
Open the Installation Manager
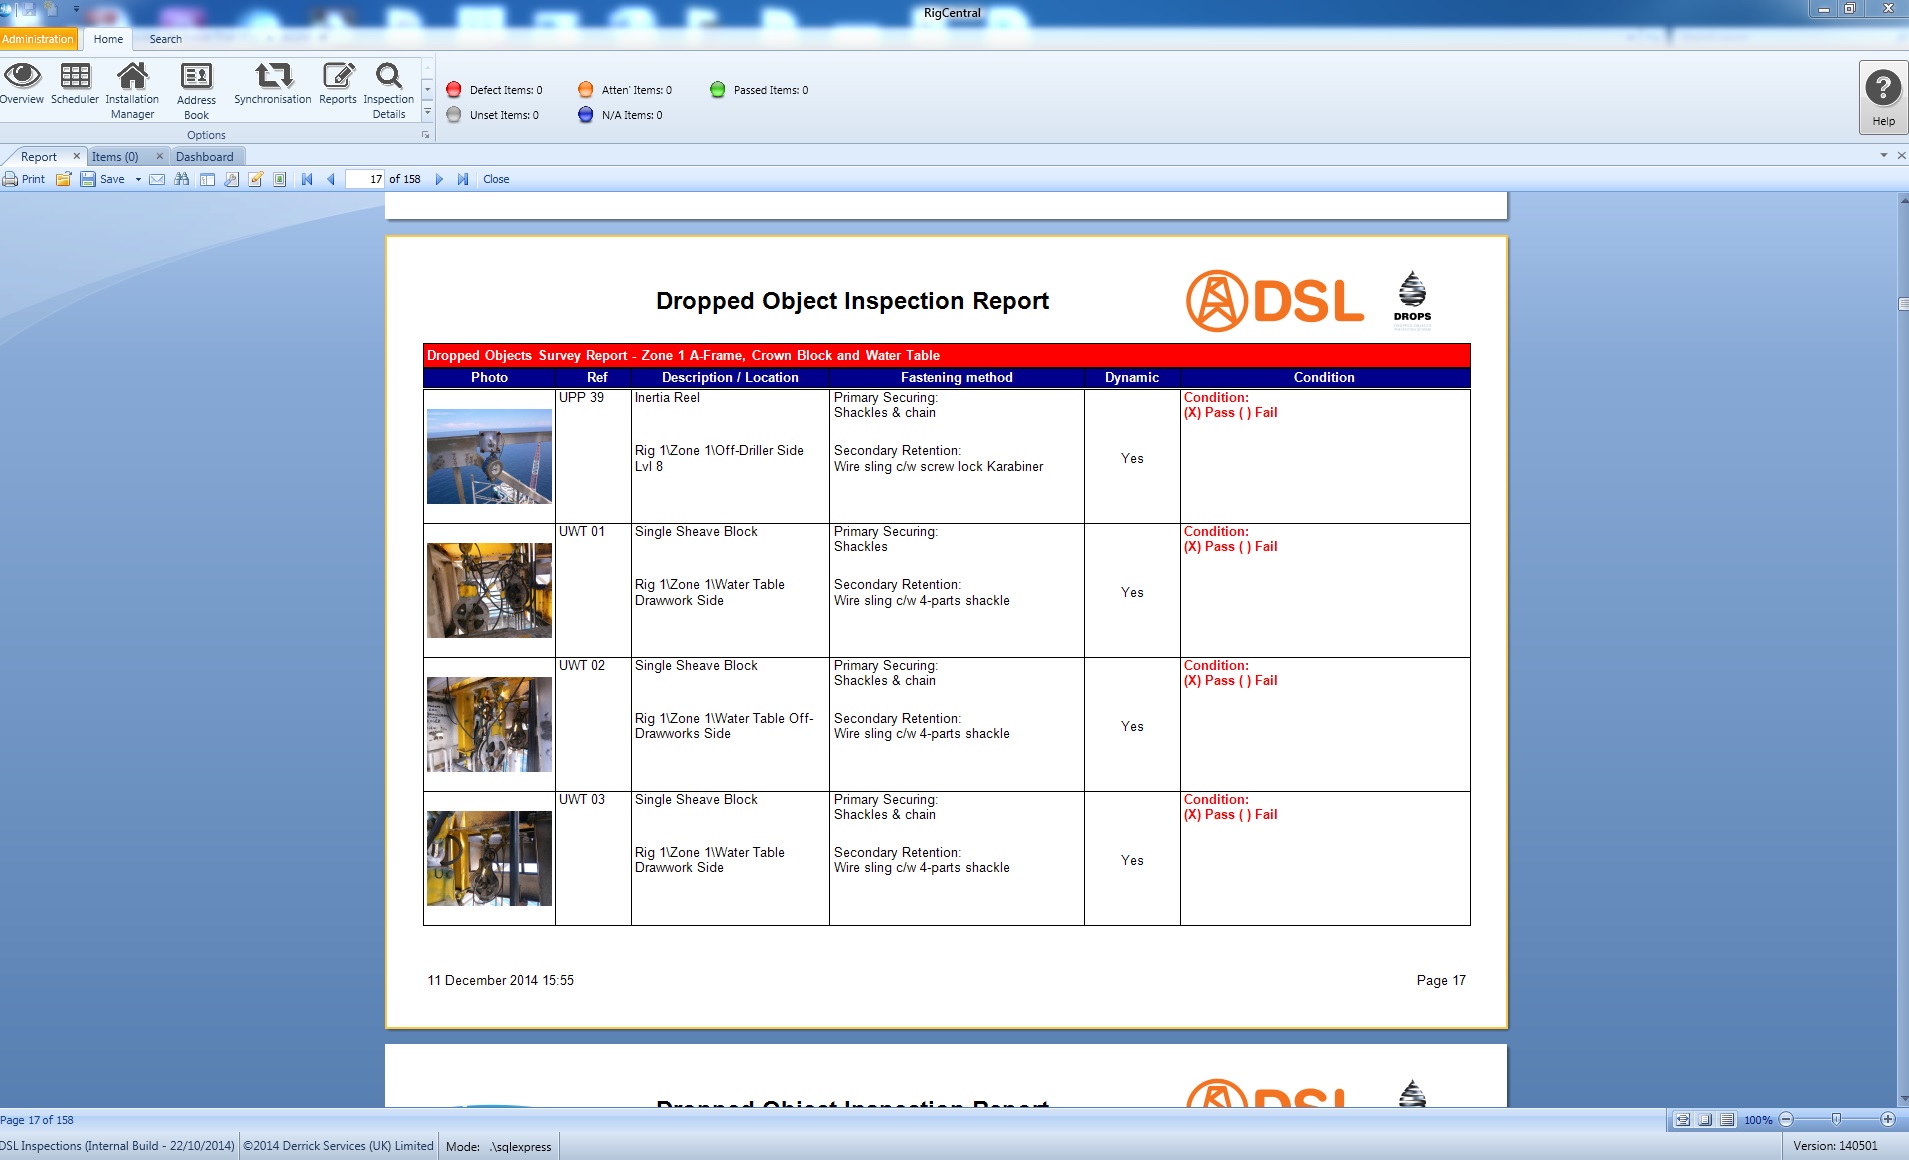[133, 88]
